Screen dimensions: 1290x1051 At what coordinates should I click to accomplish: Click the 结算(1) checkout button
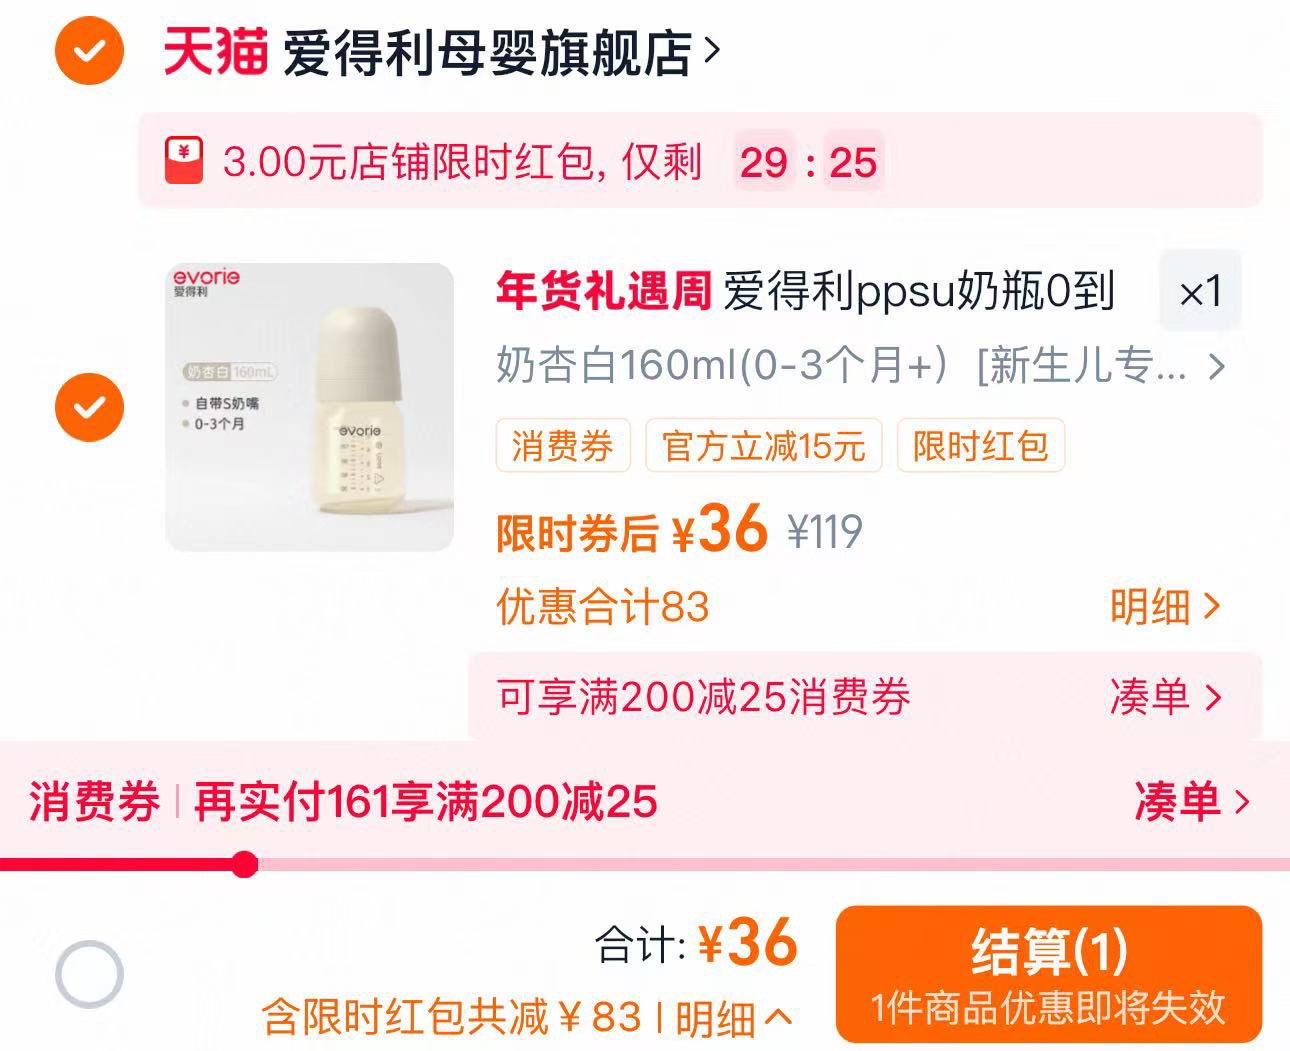click(1049, 974)
